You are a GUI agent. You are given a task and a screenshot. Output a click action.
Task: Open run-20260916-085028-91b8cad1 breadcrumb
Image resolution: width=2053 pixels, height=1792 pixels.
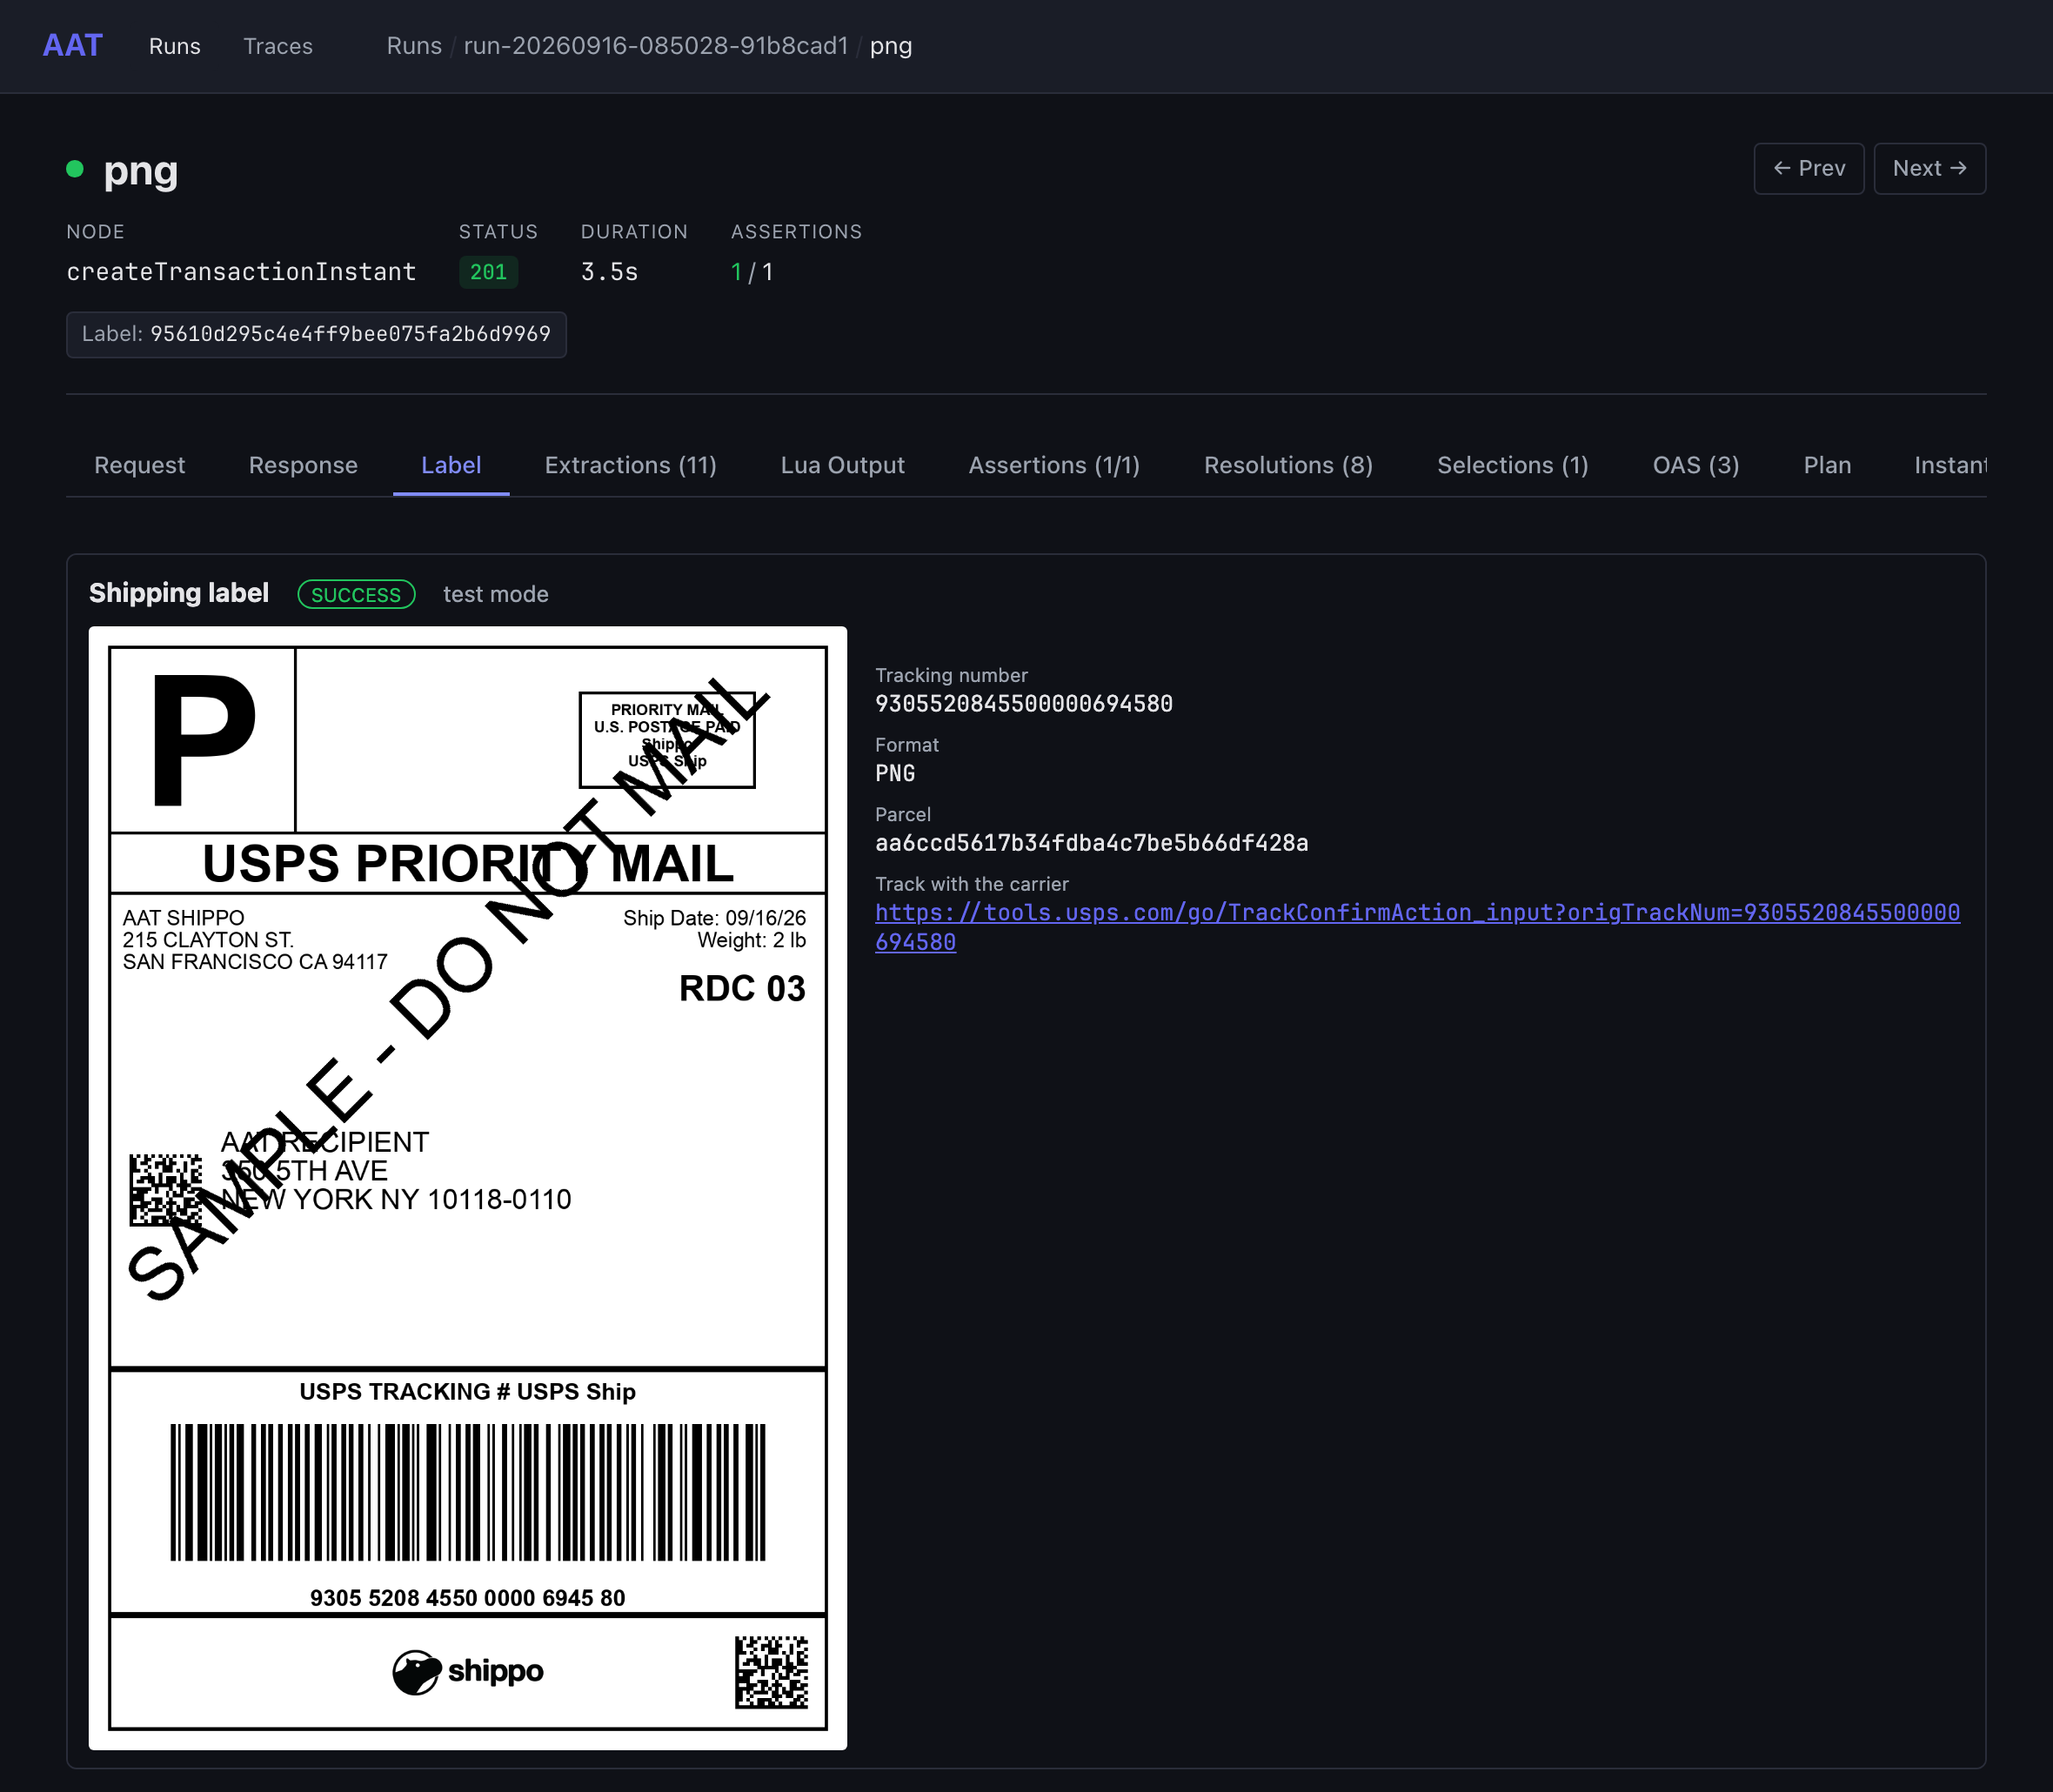[x=655, y=46]
